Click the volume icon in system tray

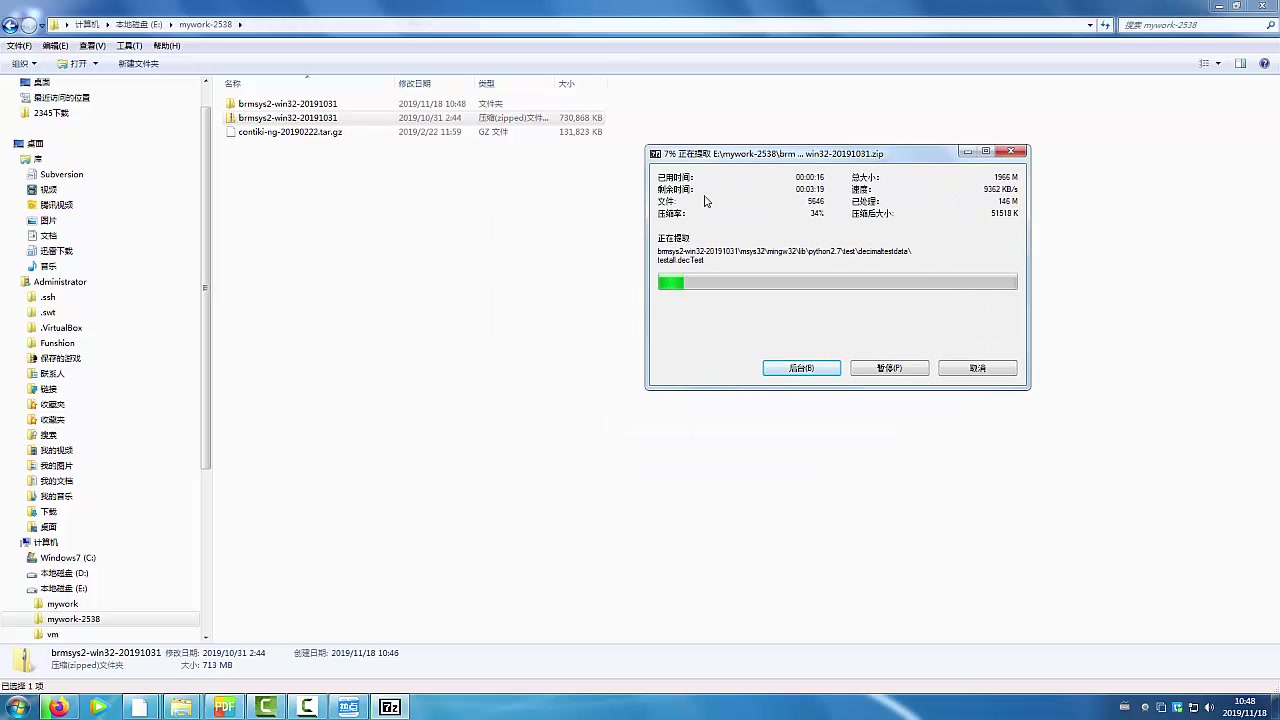click(1210, 707)
